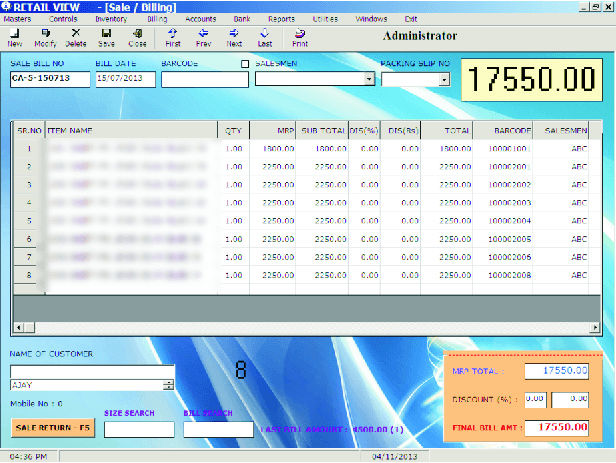The image size is (616, 463).
Task: Click the grid scrollbar right arrow
Action: tap(596, 327)
